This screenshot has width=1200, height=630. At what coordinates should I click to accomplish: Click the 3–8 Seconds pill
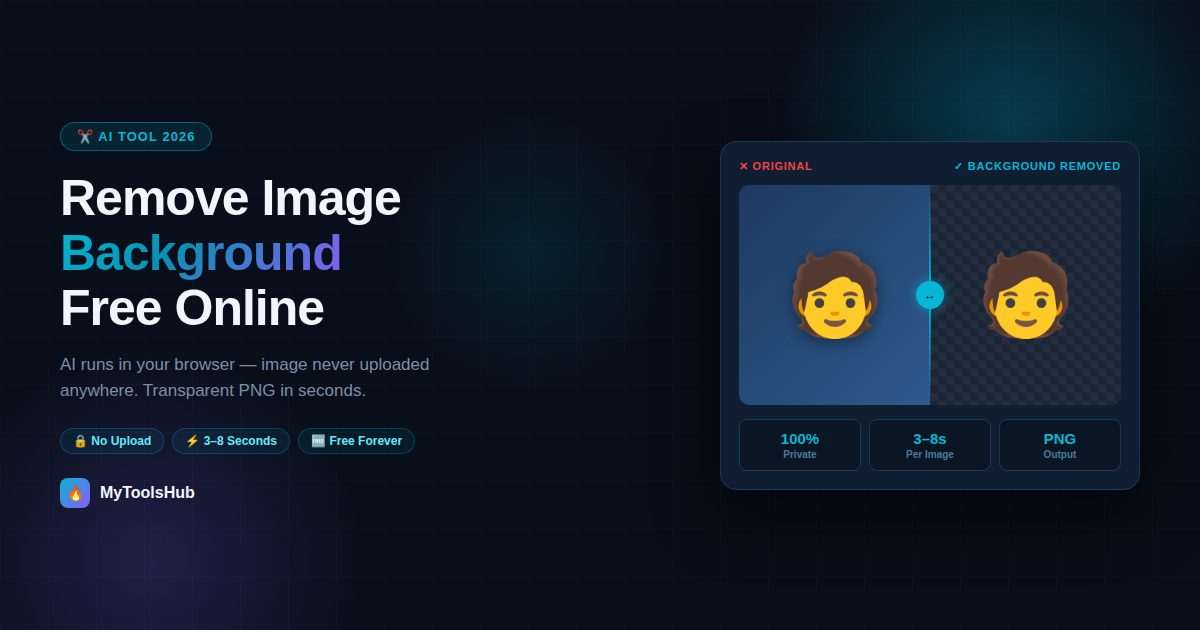231,441
